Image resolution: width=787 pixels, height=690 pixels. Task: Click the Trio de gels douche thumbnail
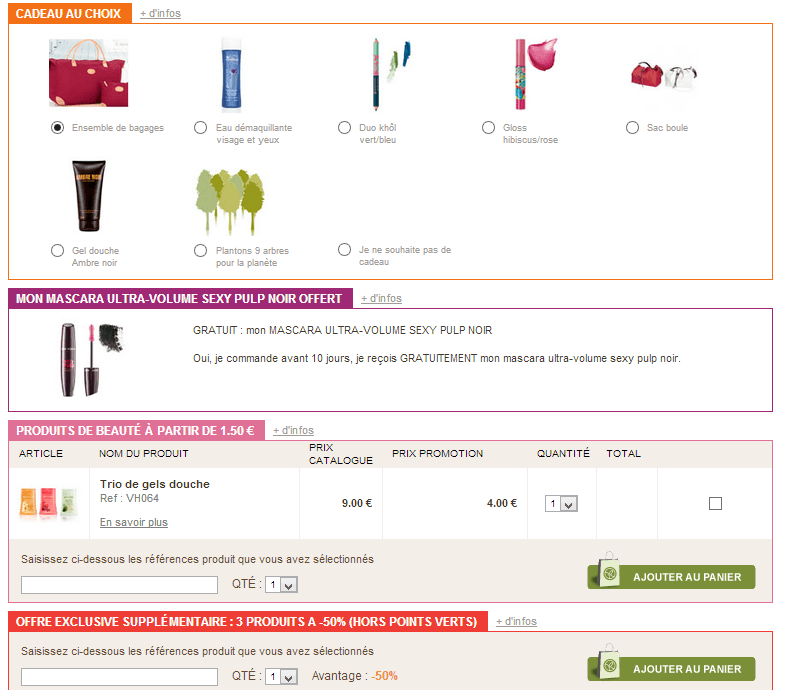[48, 503]
